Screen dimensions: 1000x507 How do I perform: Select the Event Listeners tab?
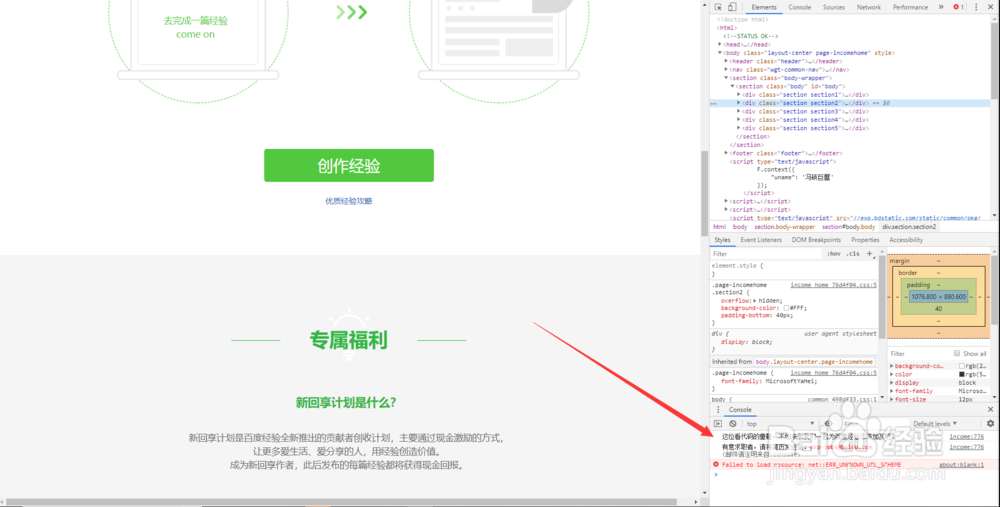click(761, 240)
